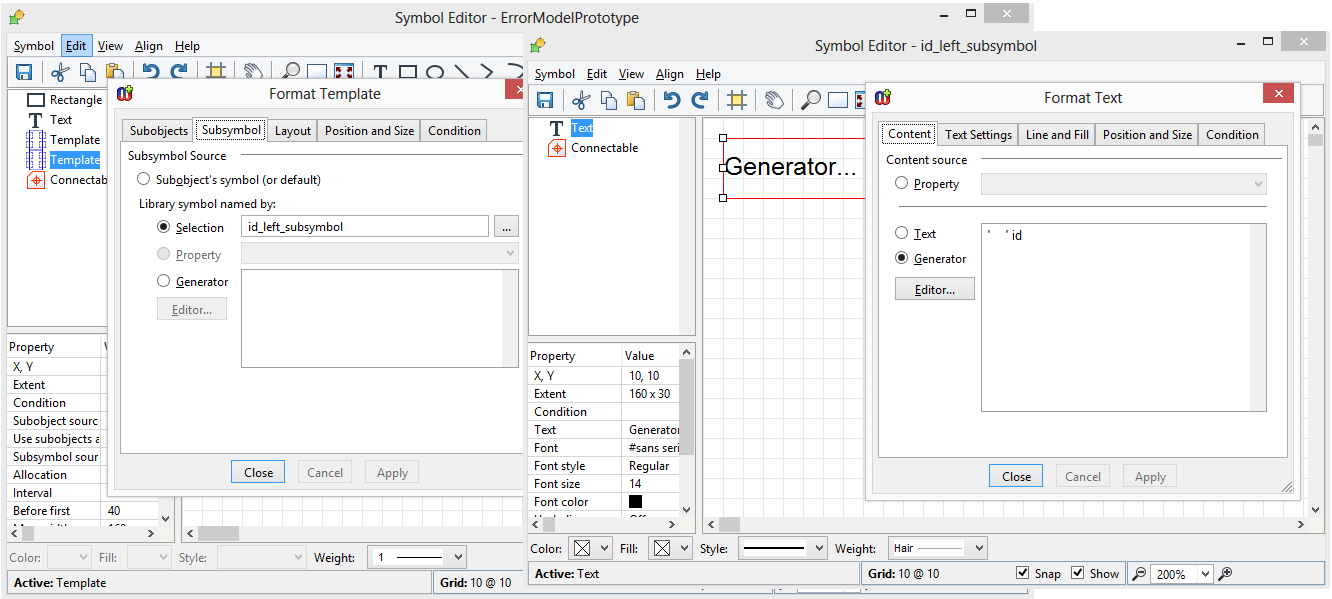Click the scissors Cut icon in id_left_subsymbol toolbar
1332x599 pixels.
(580, 100)
